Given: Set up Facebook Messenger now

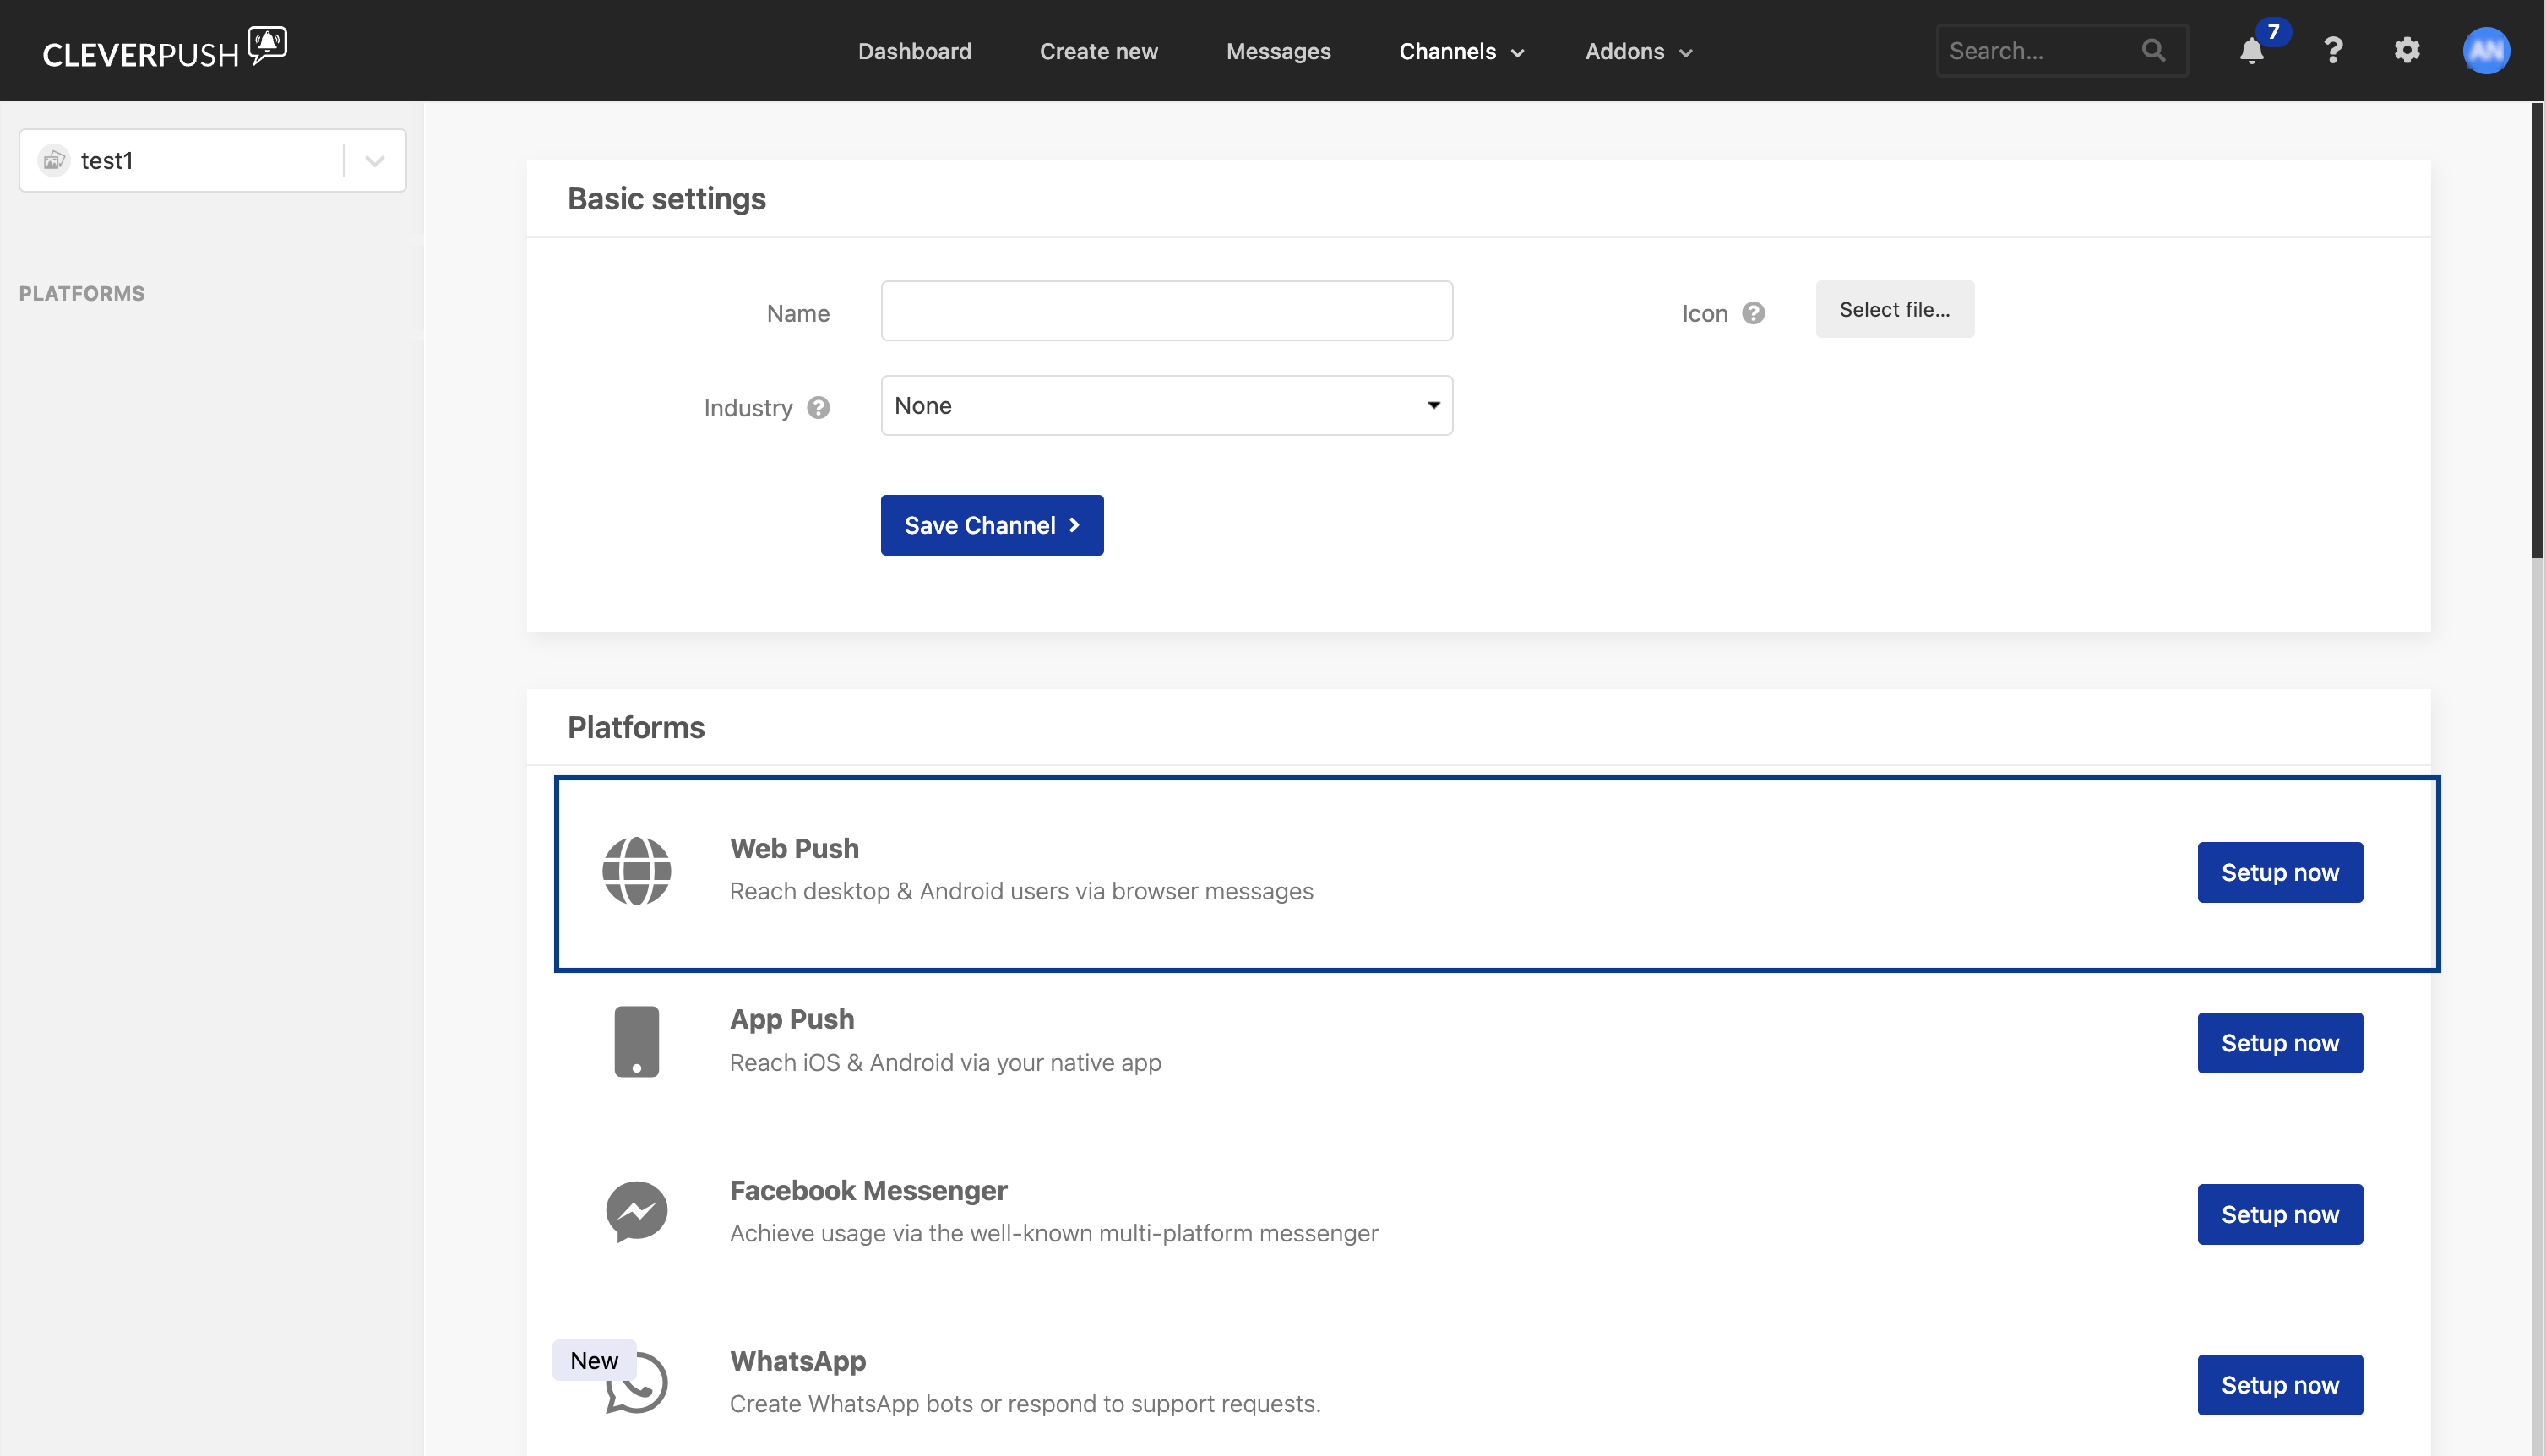Looking at the screenshot, I should [2280, 1214].
